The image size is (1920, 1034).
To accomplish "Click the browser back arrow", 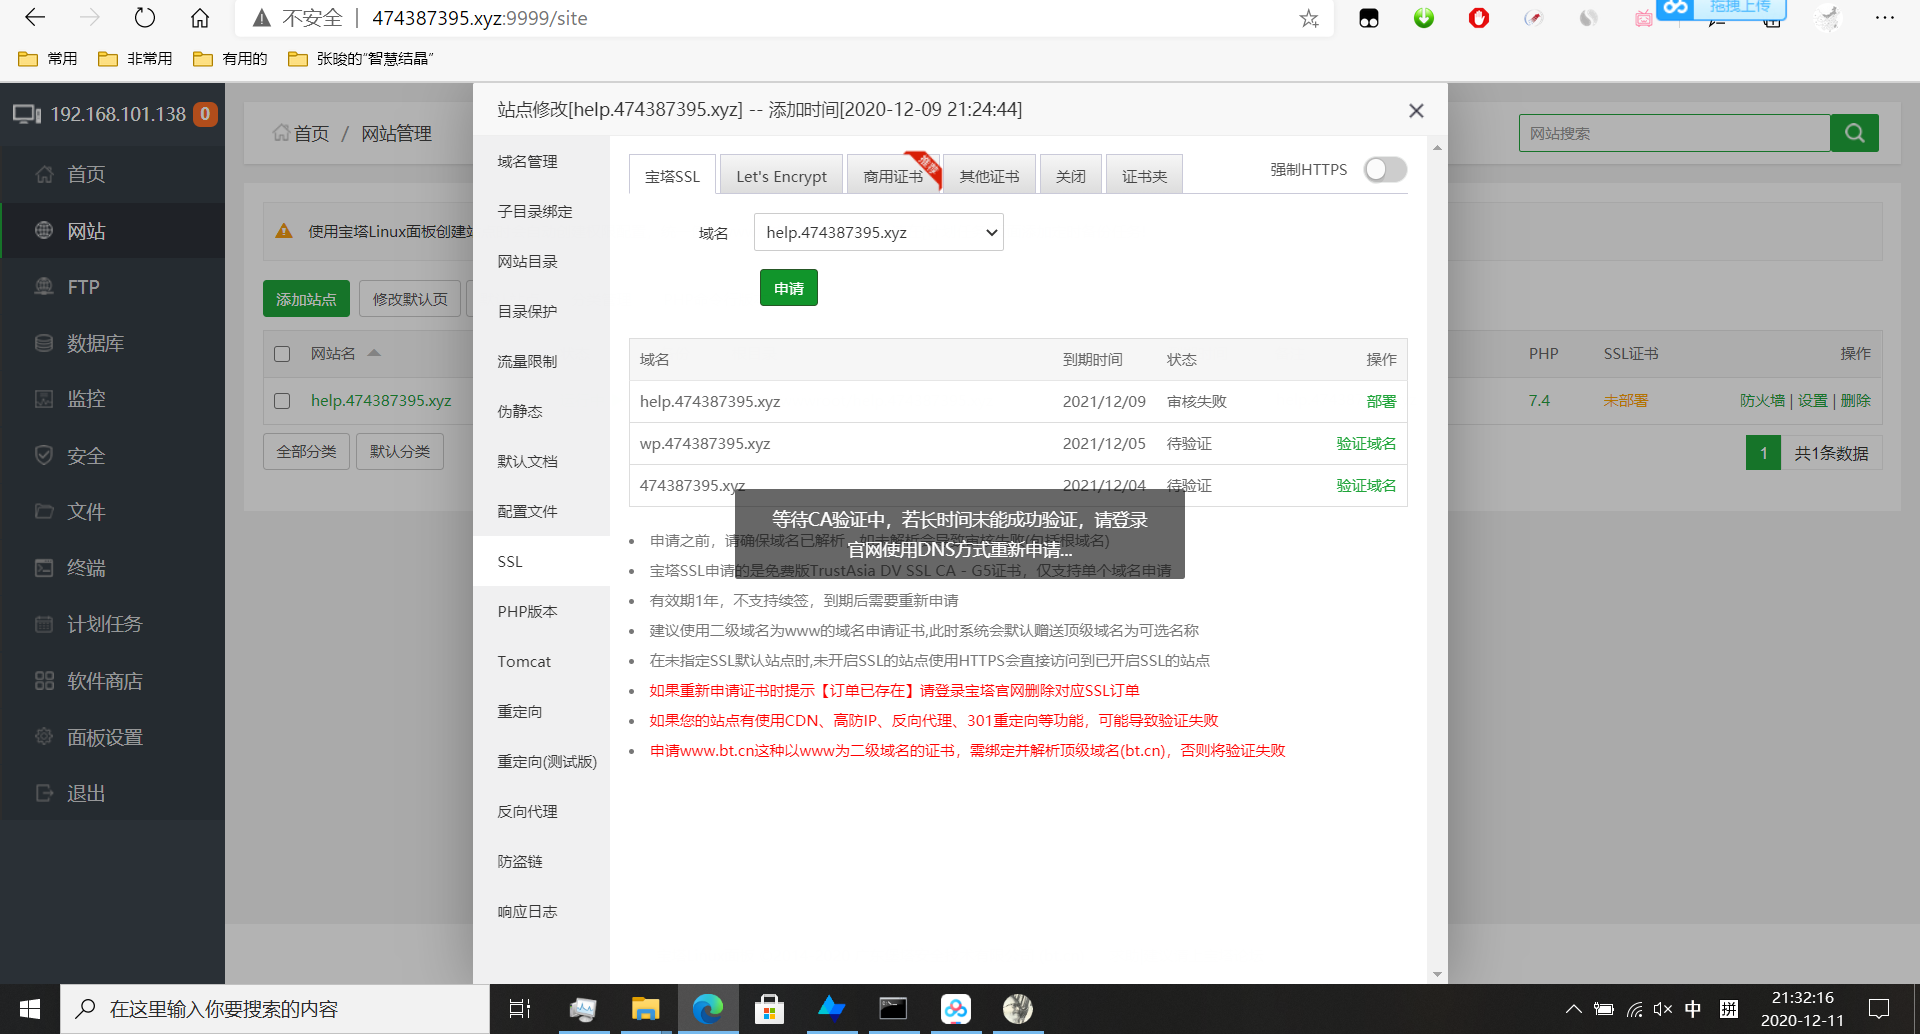I will pyautogui.click(x=35, y=18).
